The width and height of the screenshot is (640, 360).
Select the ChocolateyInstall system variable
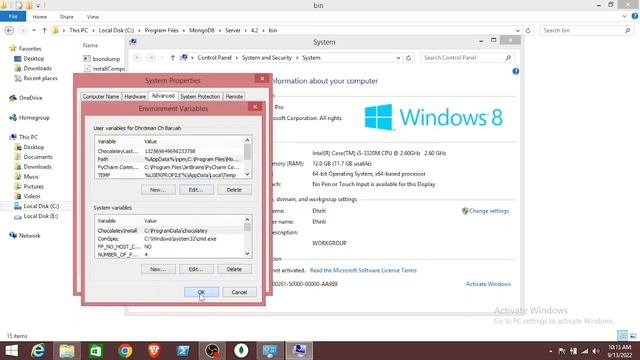tap(169, 231)
